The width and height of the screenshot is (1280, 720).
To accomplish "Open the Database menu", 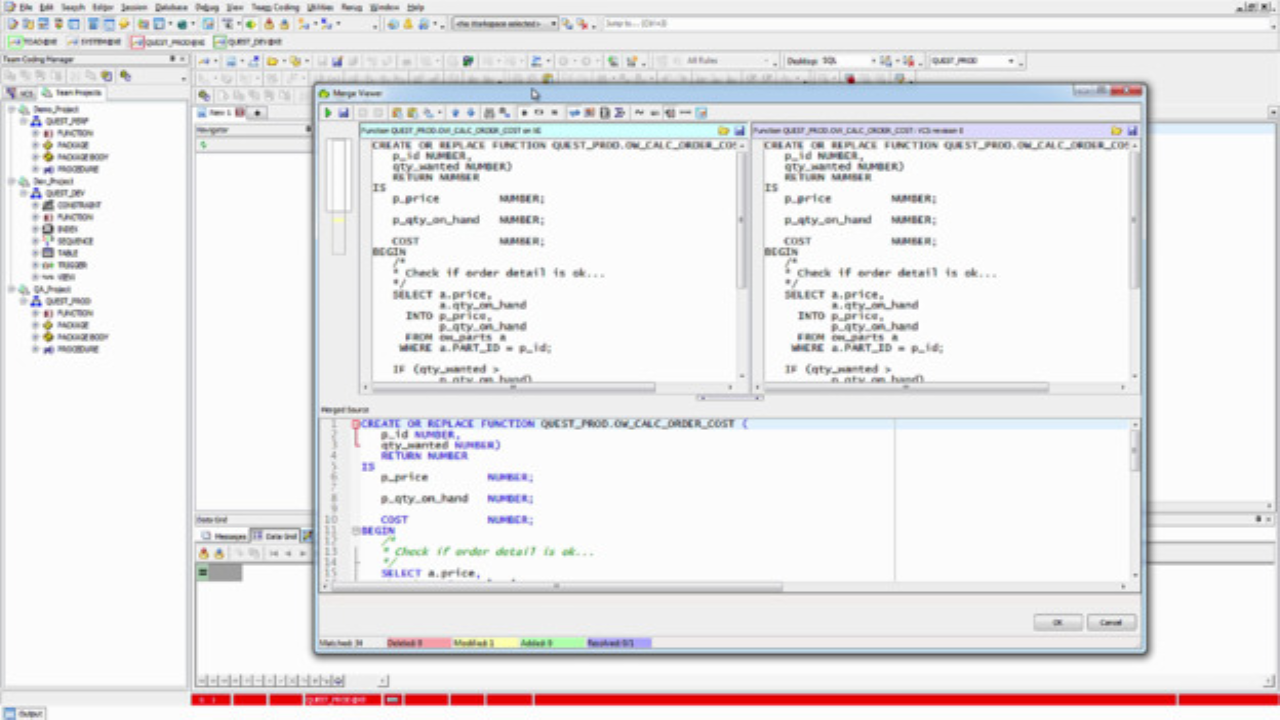I will tap(171, 7).
